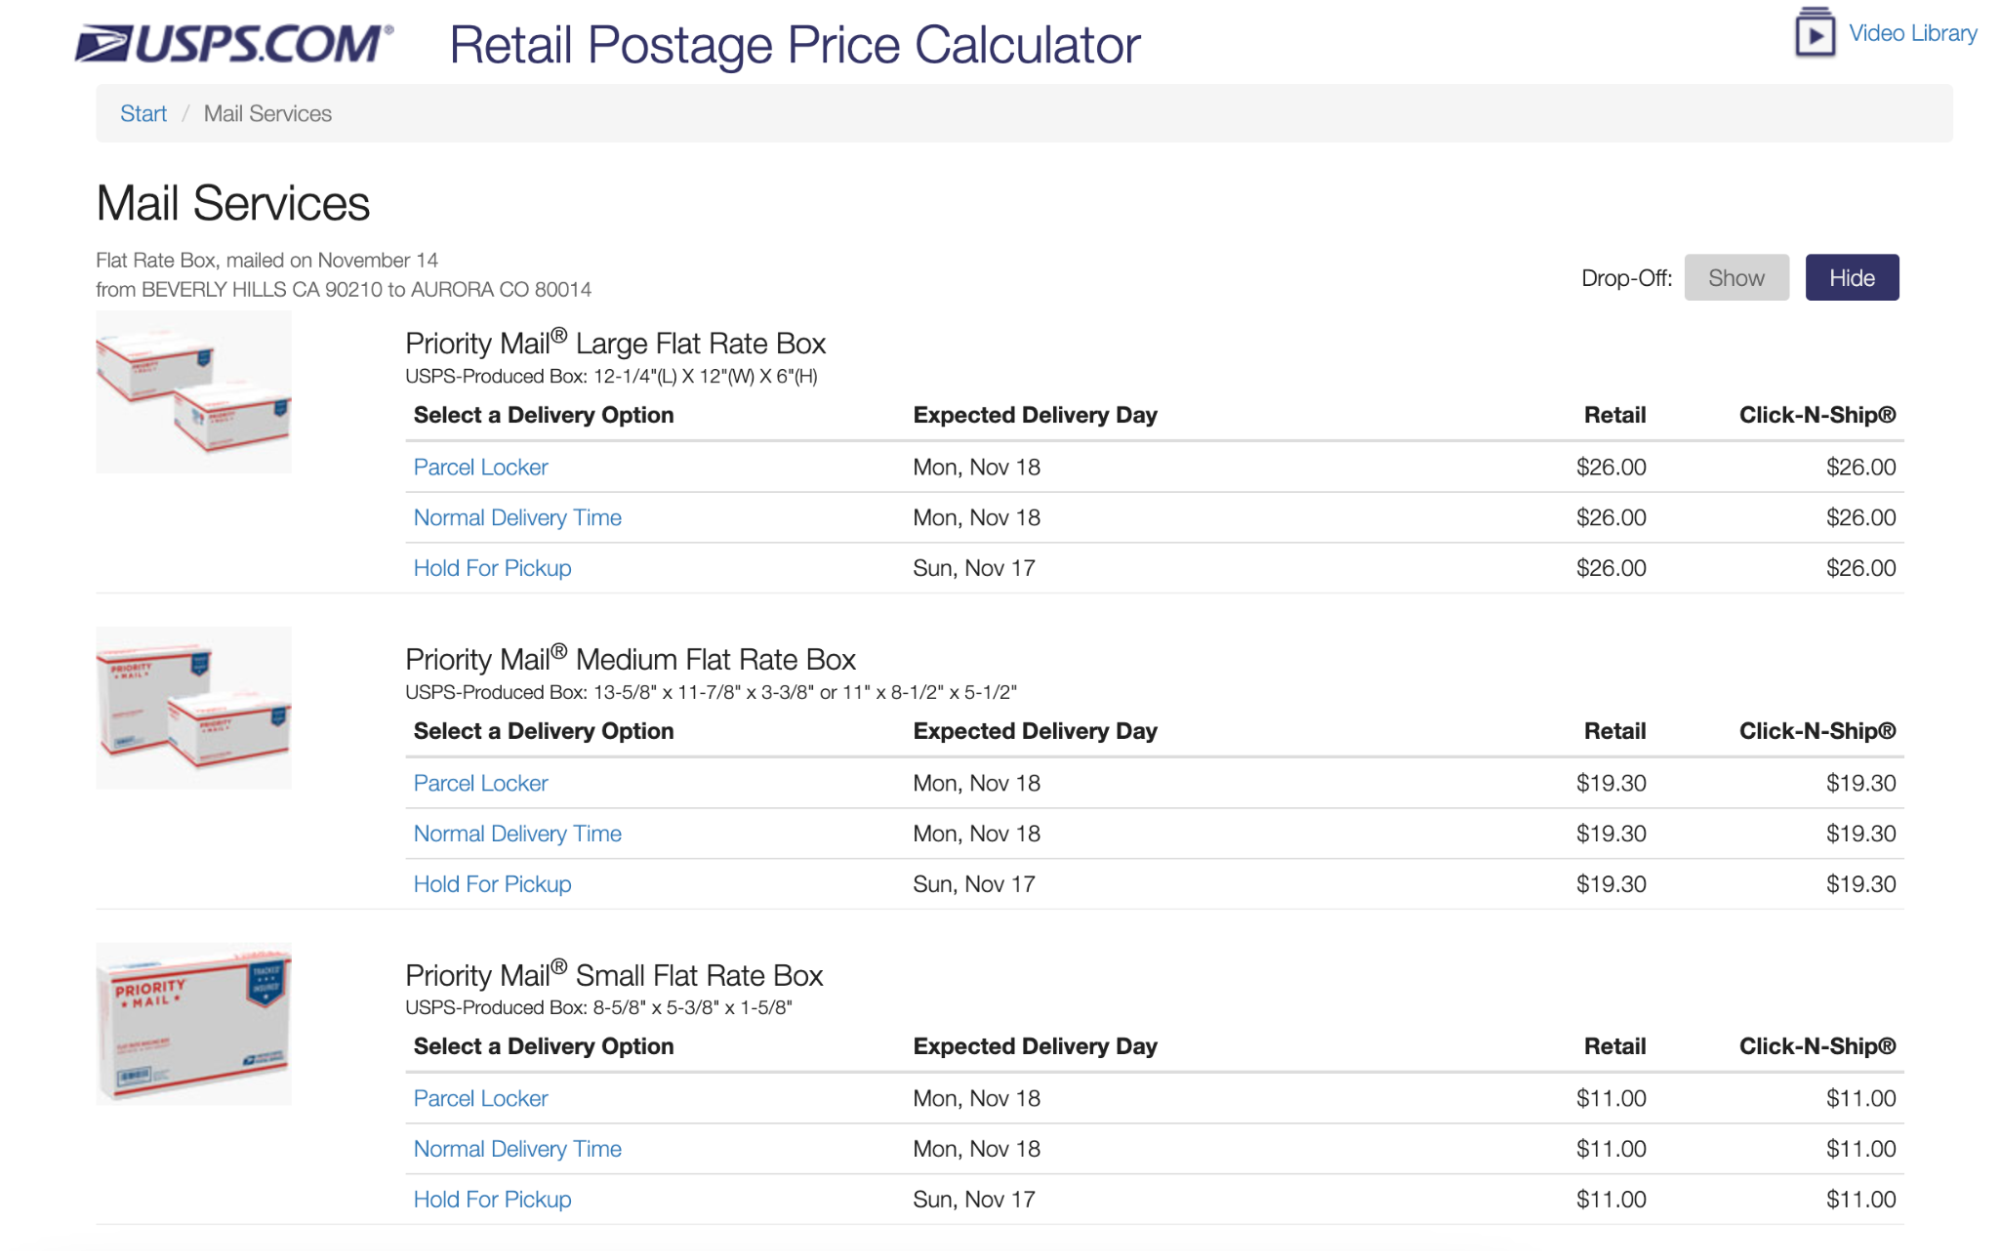Click the Medium Flat Rate Box image
Screen dimensions: 1999x1252
tap(193, 707)
